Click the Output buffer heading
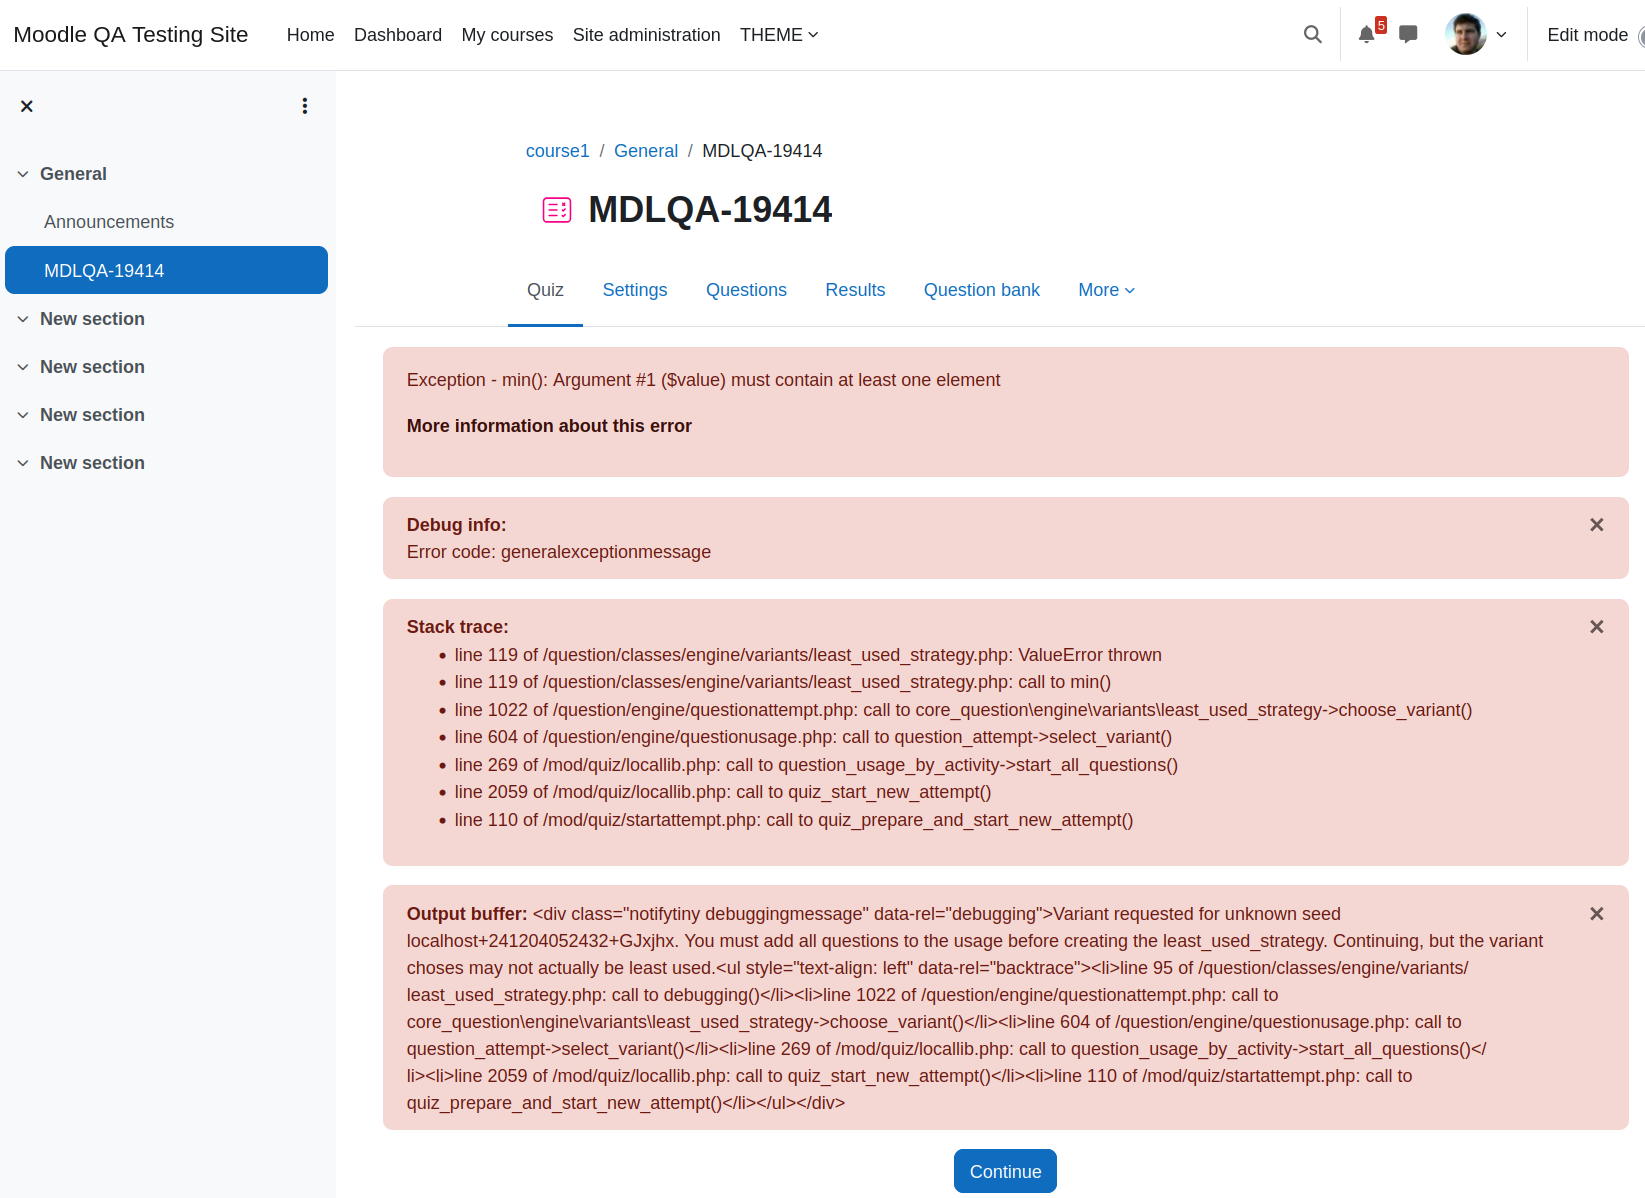This screenshot has height=1198, width=1645. coord(467,914)
